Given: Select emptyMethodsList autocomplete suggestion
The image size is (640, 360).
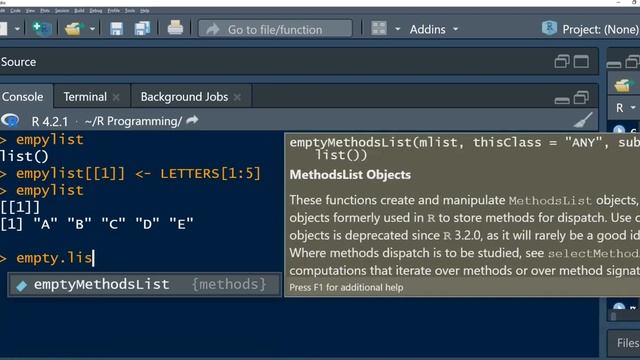Looking at the screenshot, I should coord(144,284).
